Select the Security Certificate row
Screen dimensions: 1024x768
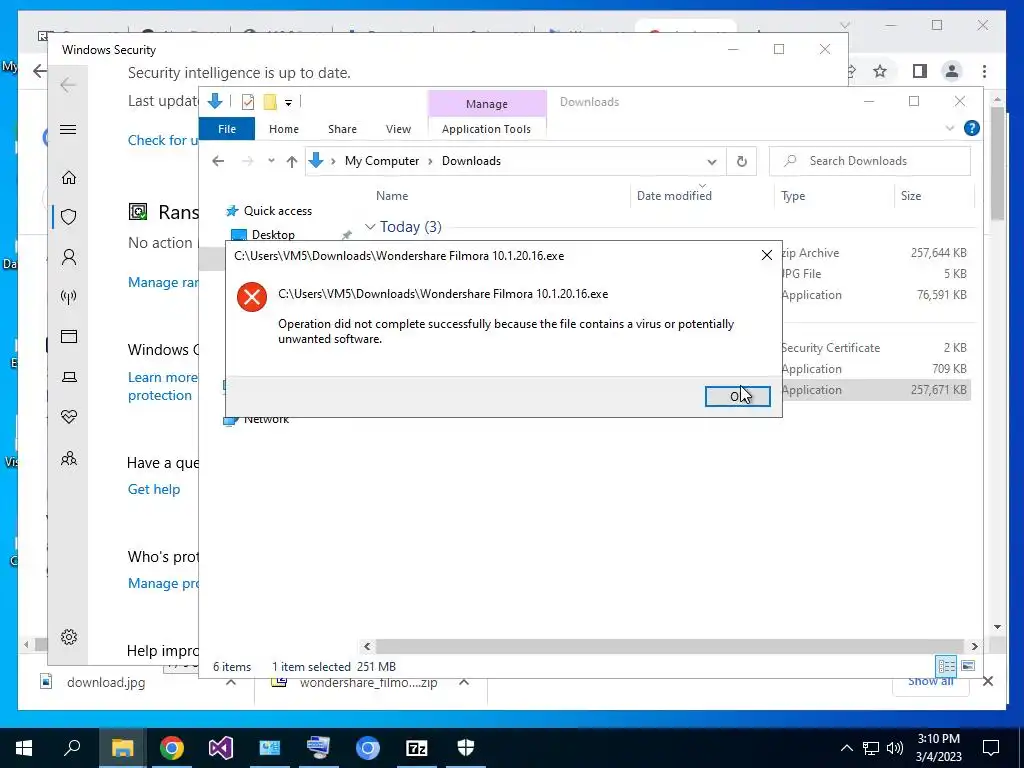[x=875, y=348]
